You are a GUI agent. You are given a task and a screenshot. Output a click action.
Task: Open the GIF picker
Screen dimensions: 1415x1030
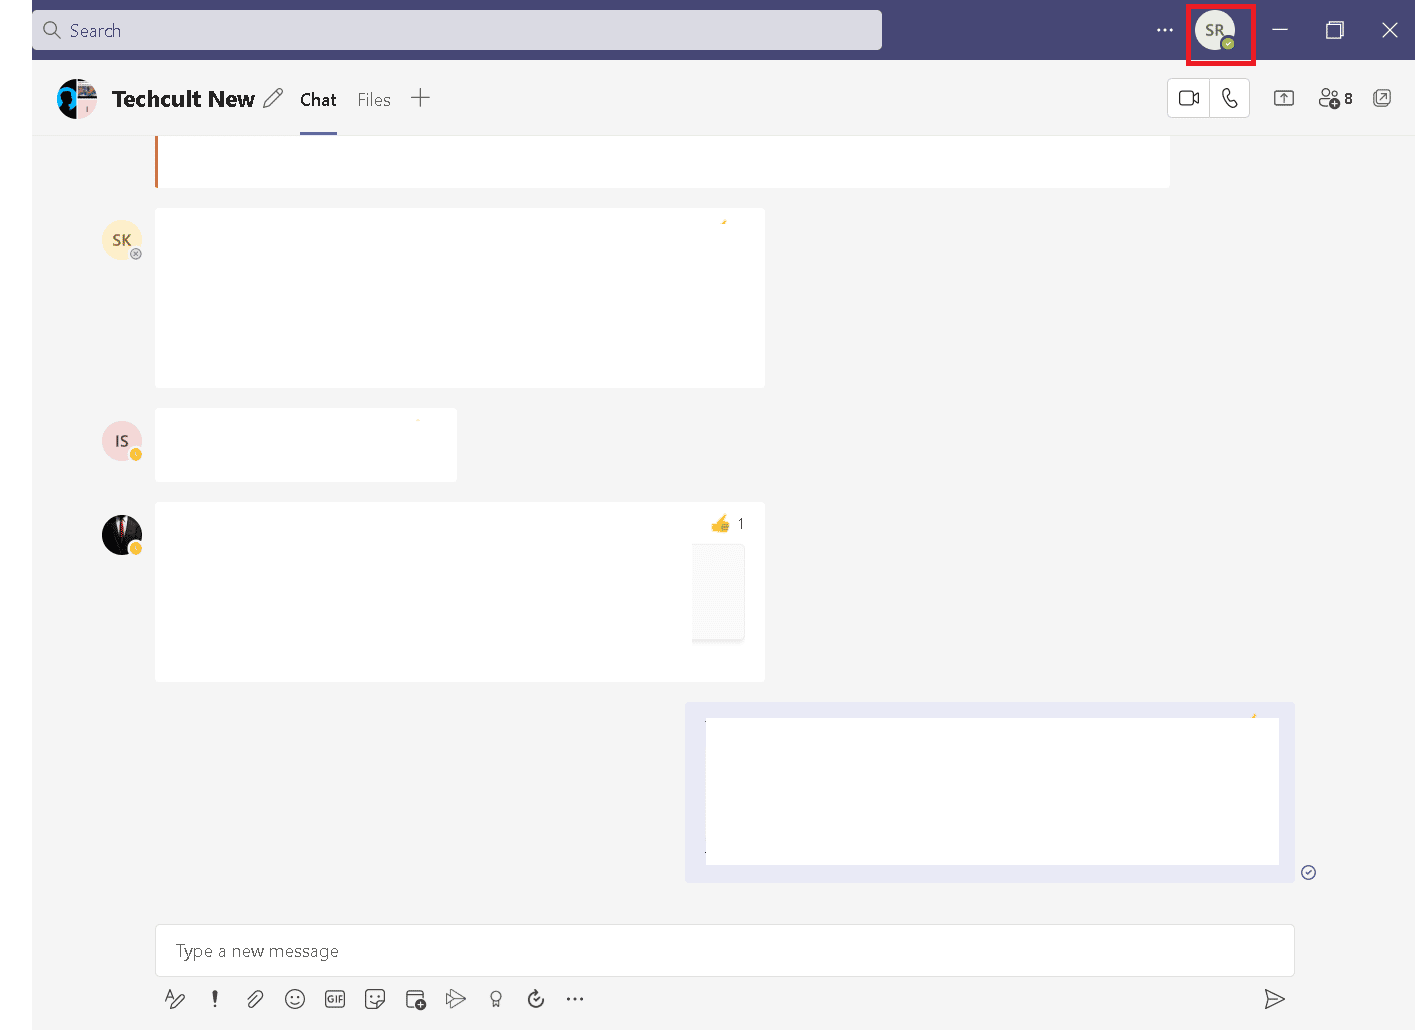click(x=335, y=999)
